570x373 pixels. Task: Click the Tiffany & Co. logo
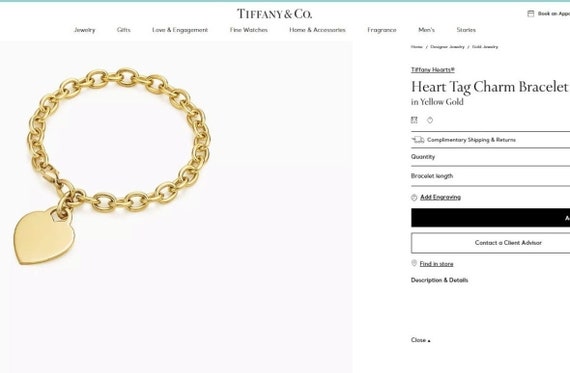274,14
